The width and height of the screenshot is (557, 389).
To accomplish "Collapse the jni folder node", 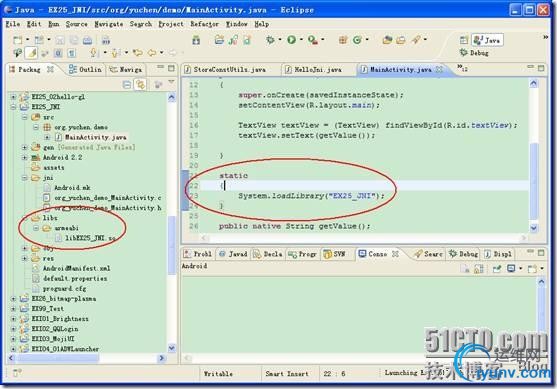I will click(25, 178).
